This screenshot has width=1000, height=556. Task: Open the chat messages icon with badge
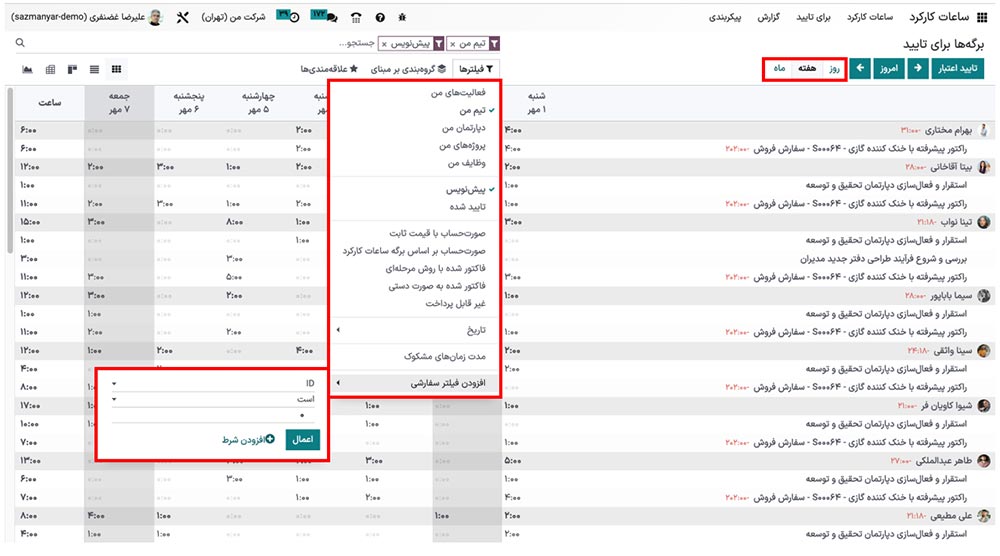(x=326, y=17)
